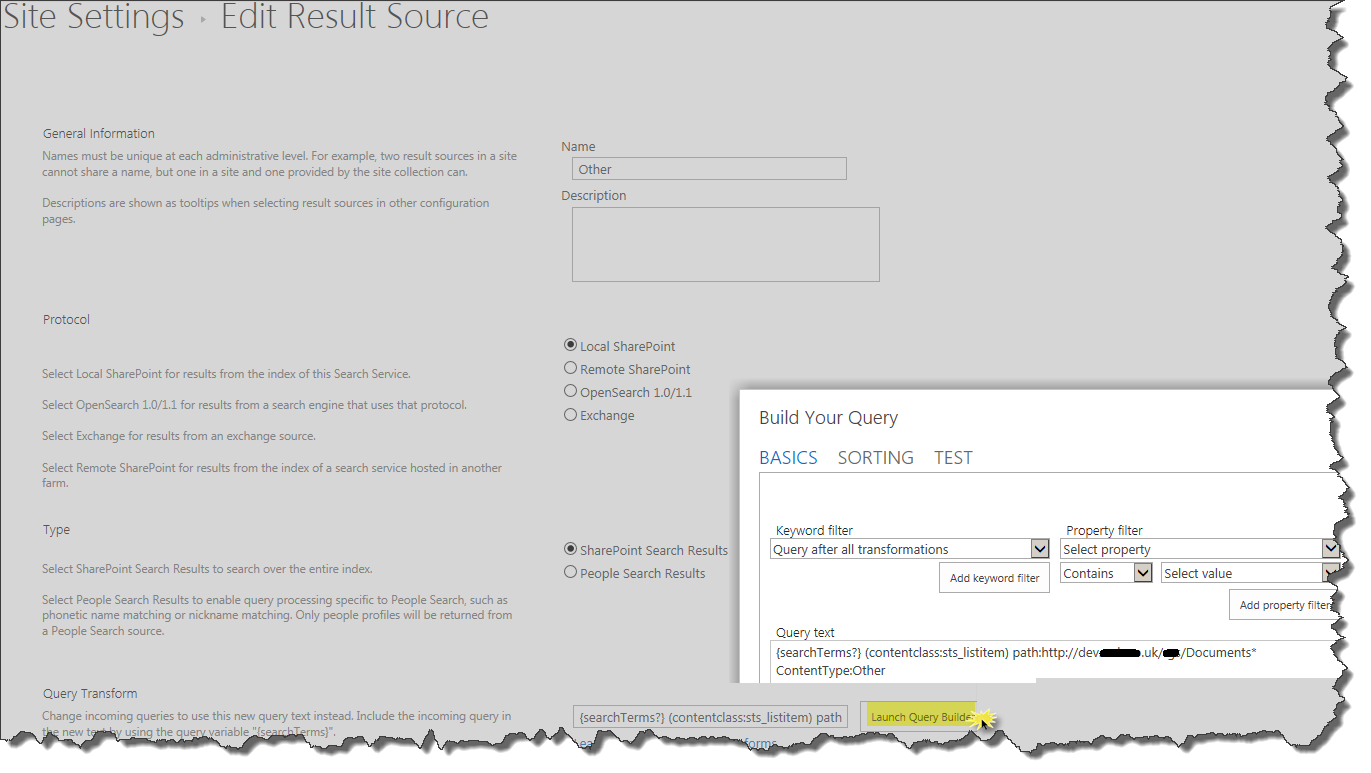The width and height of the screenshot is (1371, 773).
Task: Click the General Information section heading
Action: pos(99,133)
